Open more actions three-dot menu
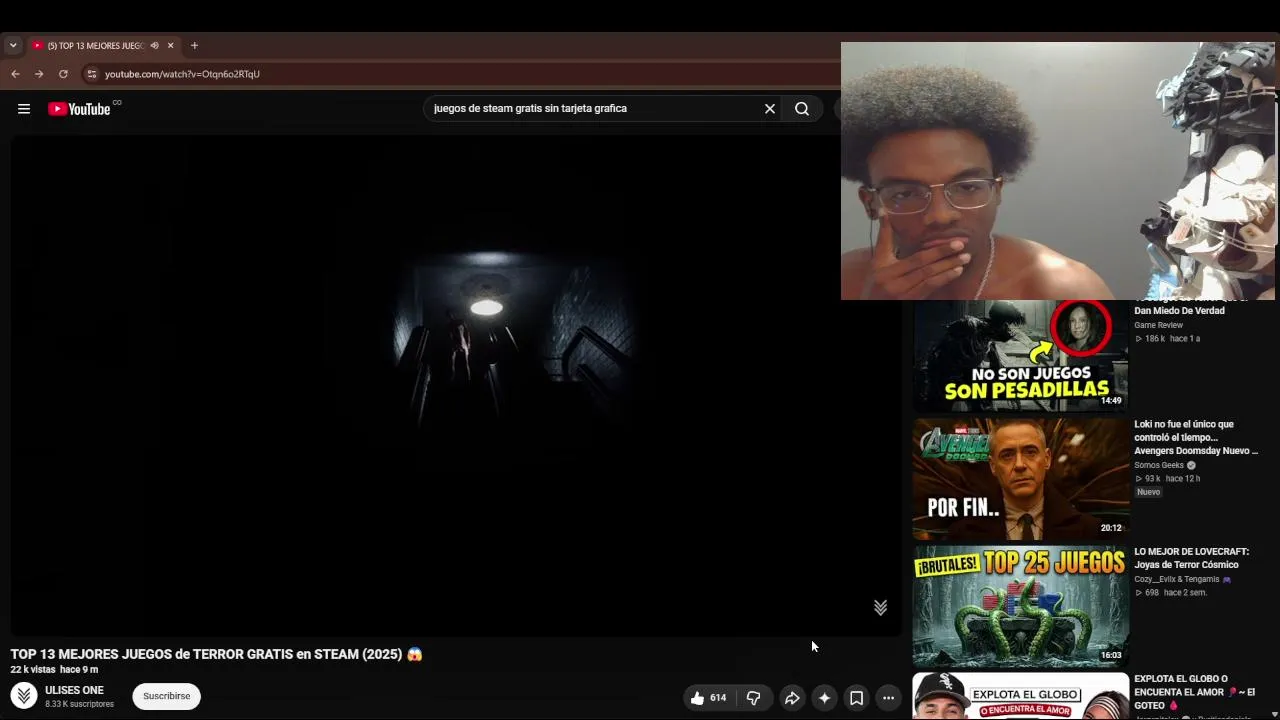Viewport: 1280px width, 720px height. click(888, 698)
